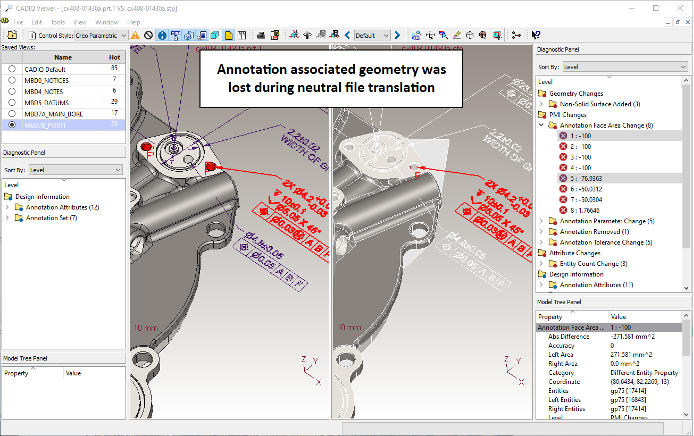
Task: Click the zoom magnifier toolbar icon
Action: click(483, 35)
